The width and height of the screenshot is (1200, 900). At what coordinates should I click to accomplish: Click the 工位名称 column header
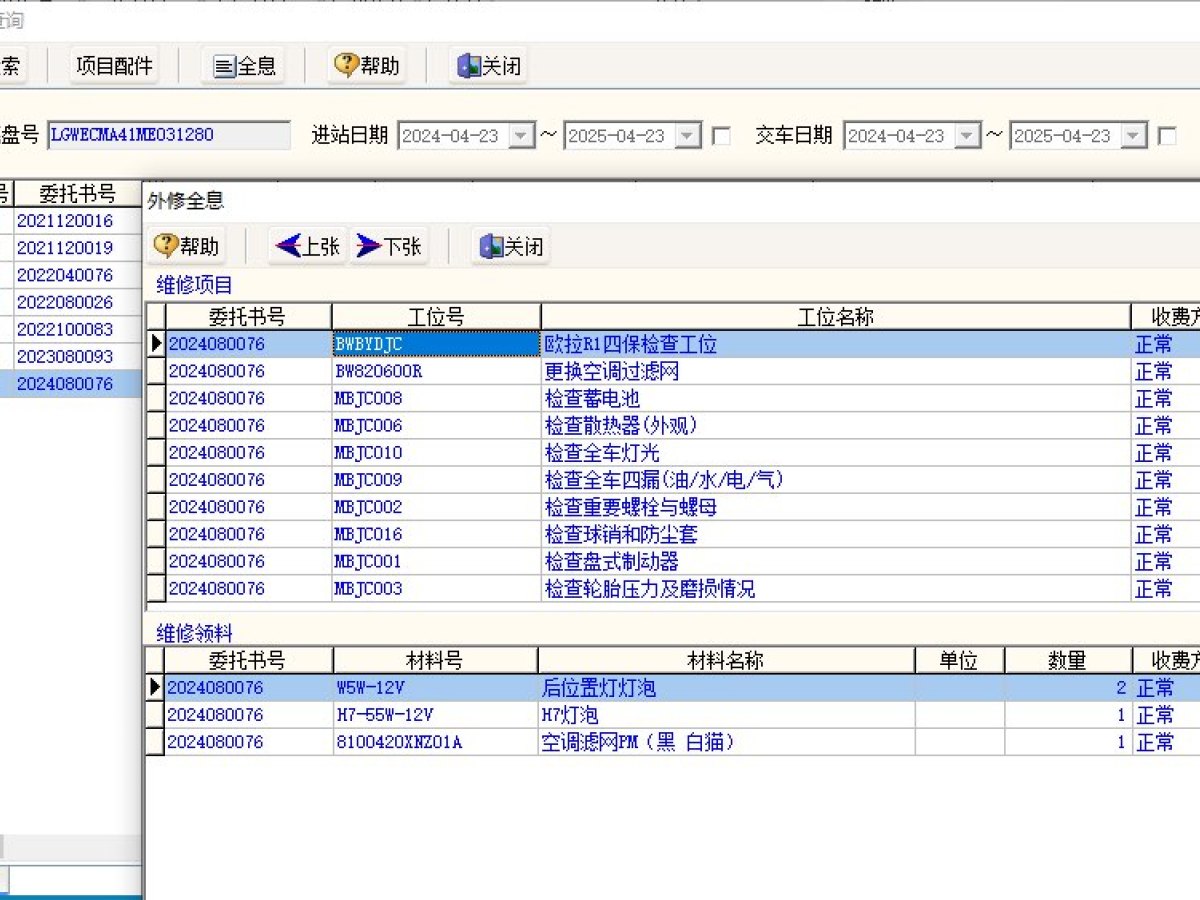[x=836, y=317]
